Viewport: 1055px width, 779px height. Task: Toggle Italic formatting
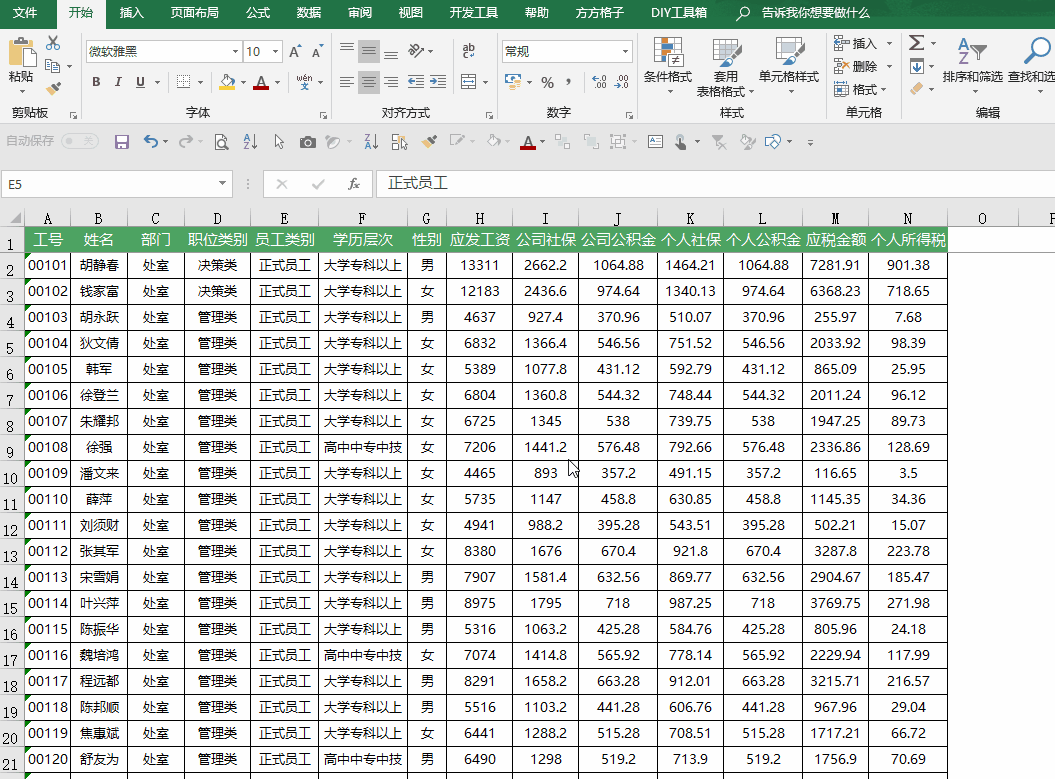118,82
